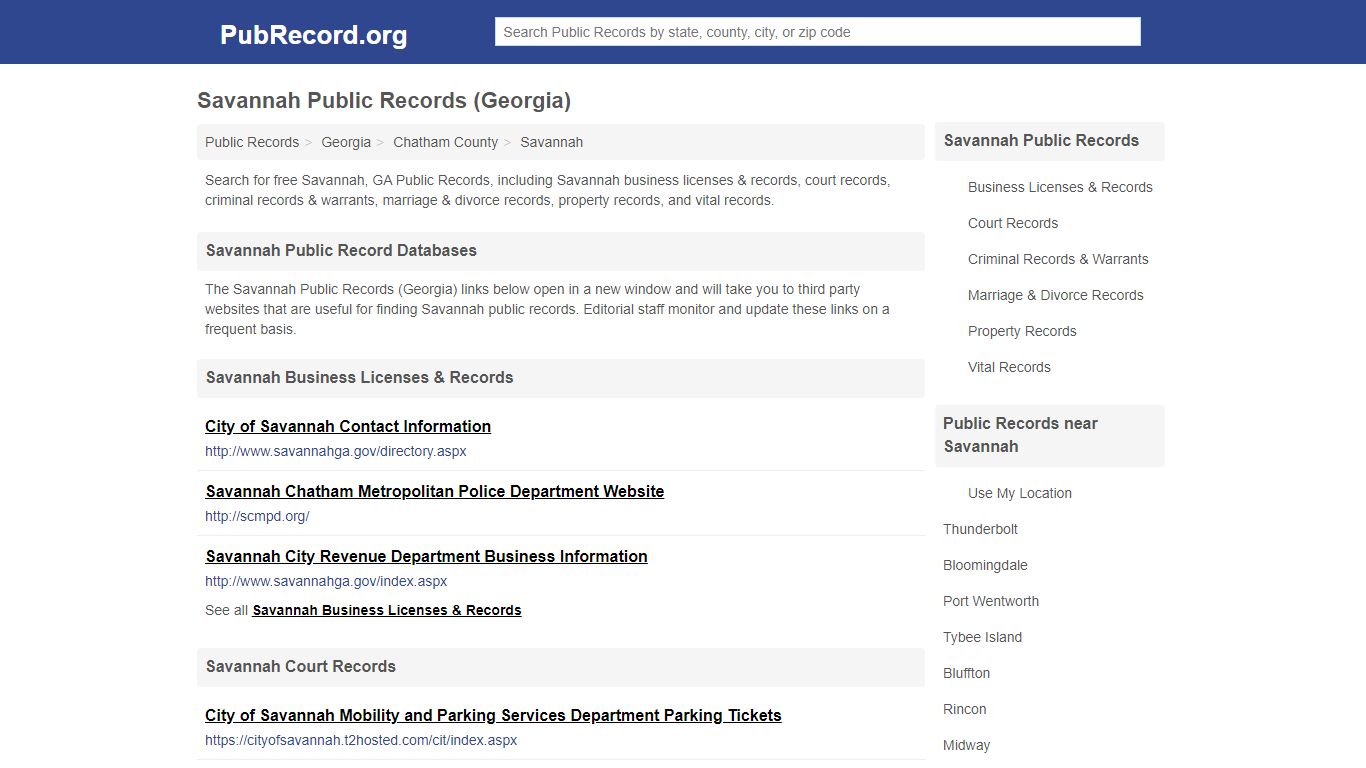Choose Criminal Records & Warrants in sidebar
Screen dimensions: 1366x768
pyautogui.click(x=1058, y=259)
